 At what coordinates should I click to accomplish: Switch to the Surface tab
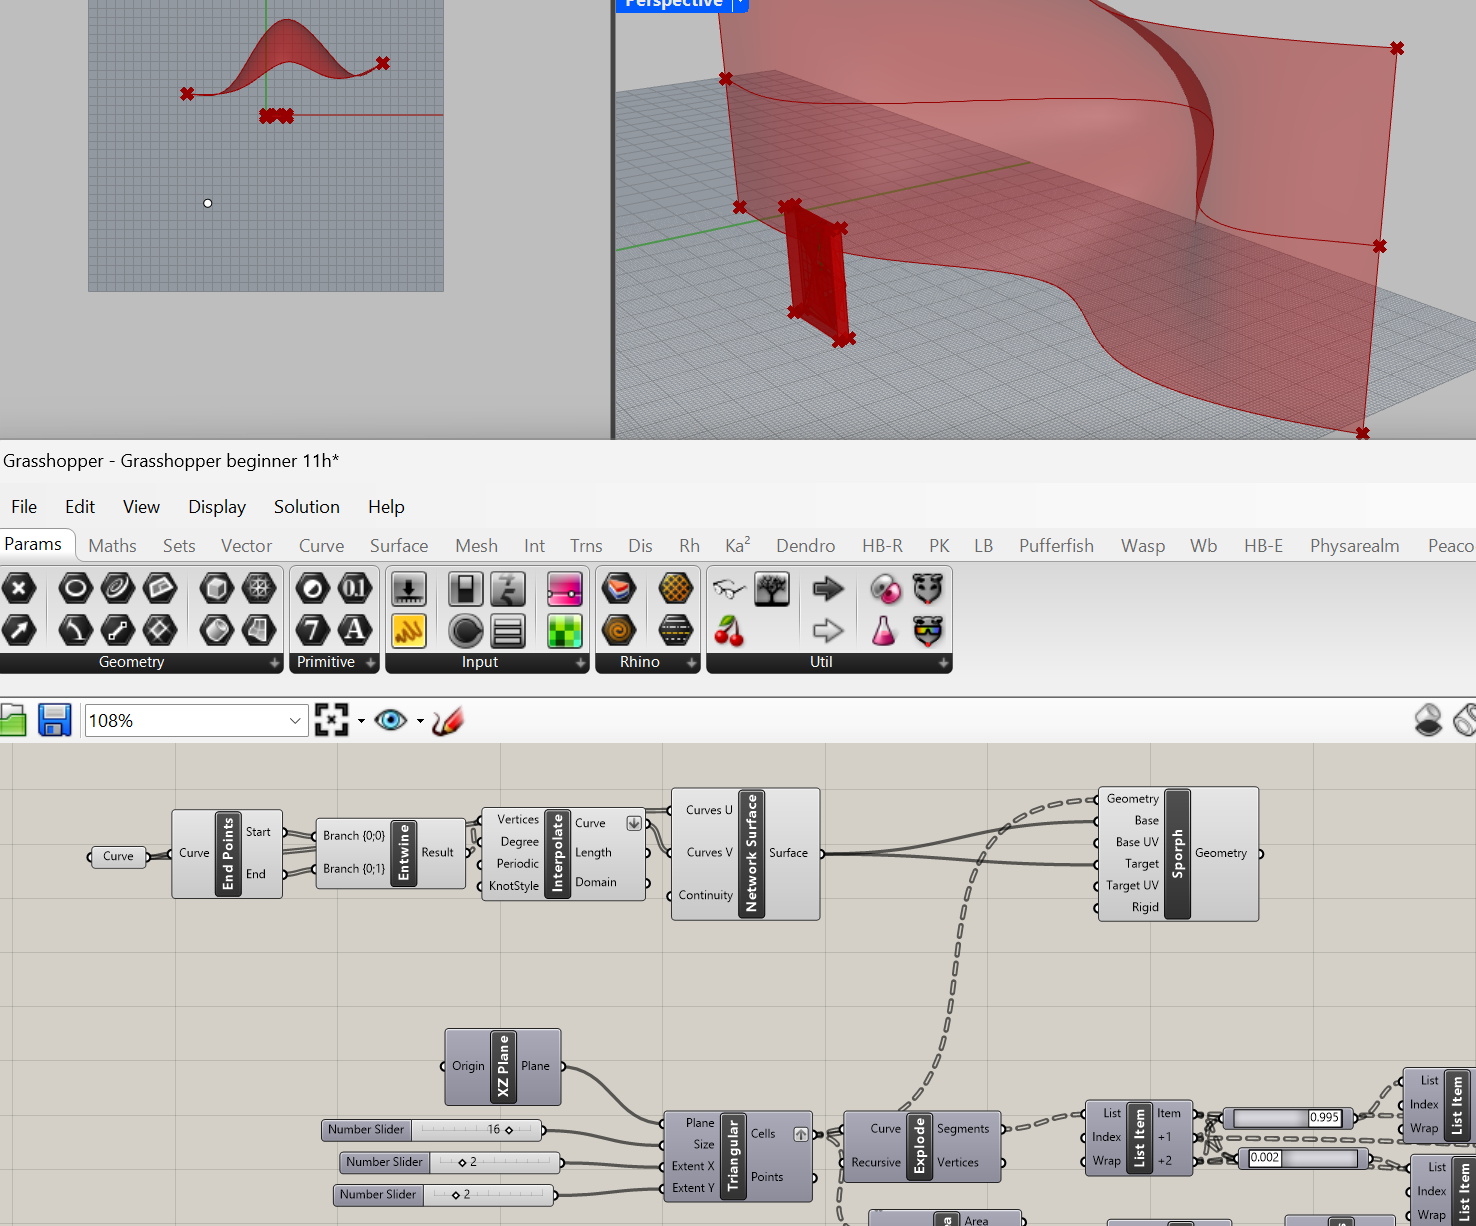click(398, 546)
